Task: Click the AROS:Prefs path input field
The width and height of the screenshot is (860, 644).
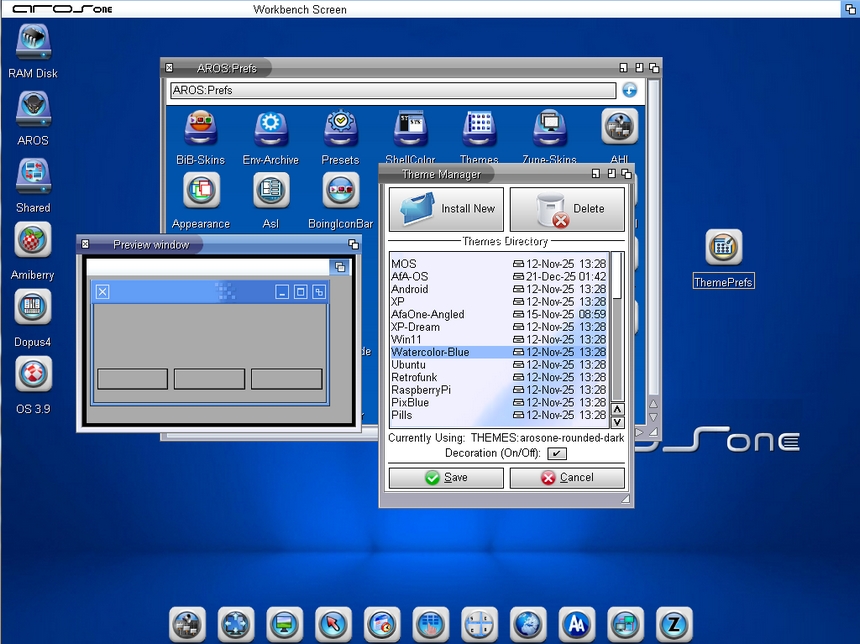Action: 392,90
